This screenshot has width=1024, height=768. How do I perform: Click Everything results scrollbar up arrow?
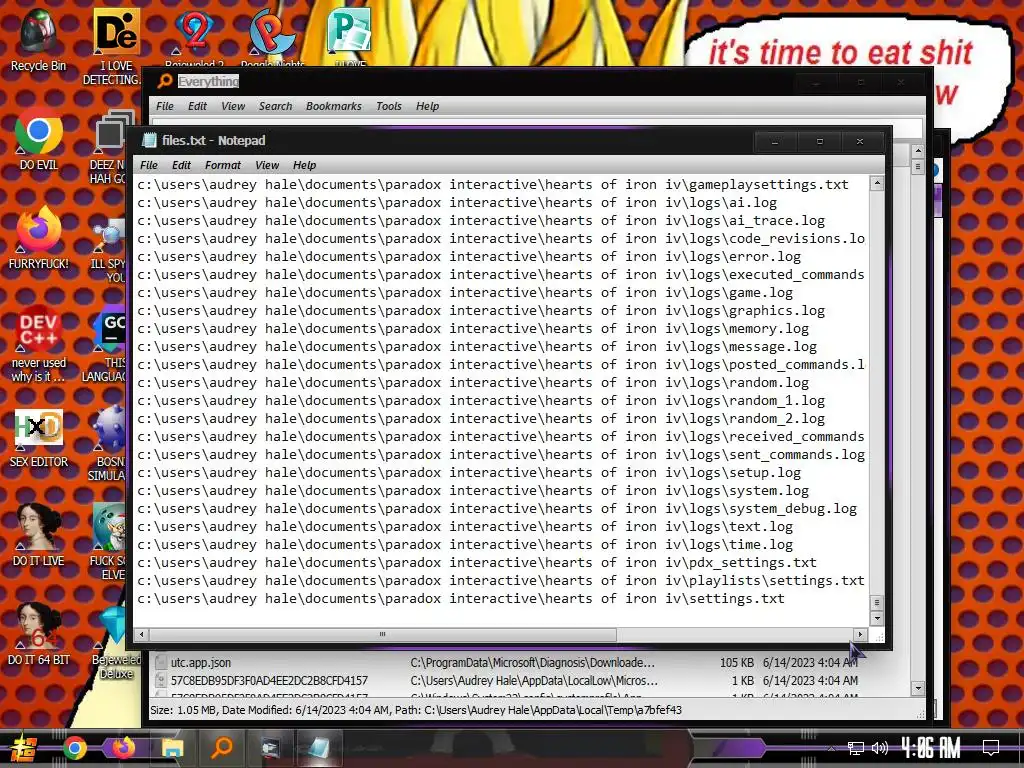click(918, 151)
